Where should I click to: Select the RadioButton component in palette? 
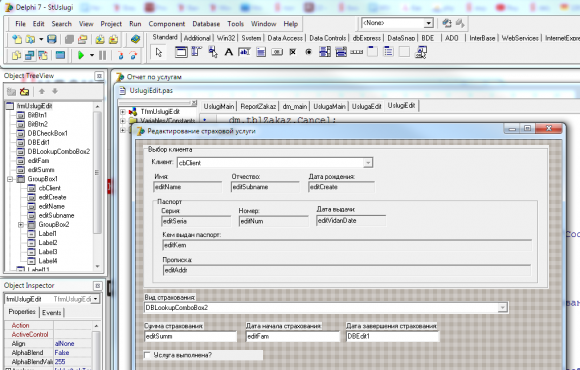(308, 52)
